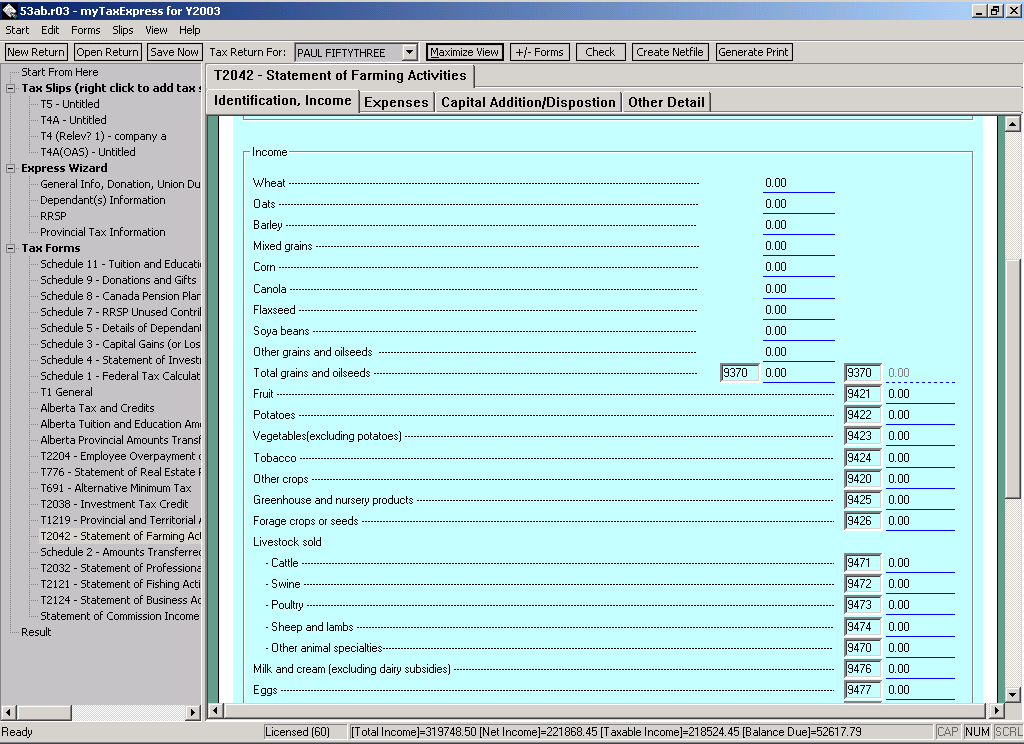Open the Tax Return For dropdown
The width and height of the screenshot is (1024, 744).
pyautogui.click(x=409, y=52)
